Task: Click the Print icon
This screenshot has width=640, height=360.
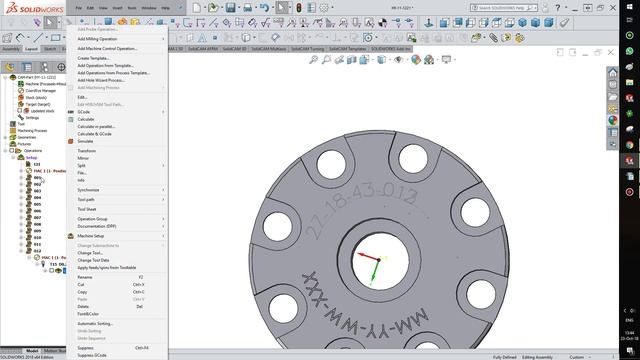Action: 247,7
